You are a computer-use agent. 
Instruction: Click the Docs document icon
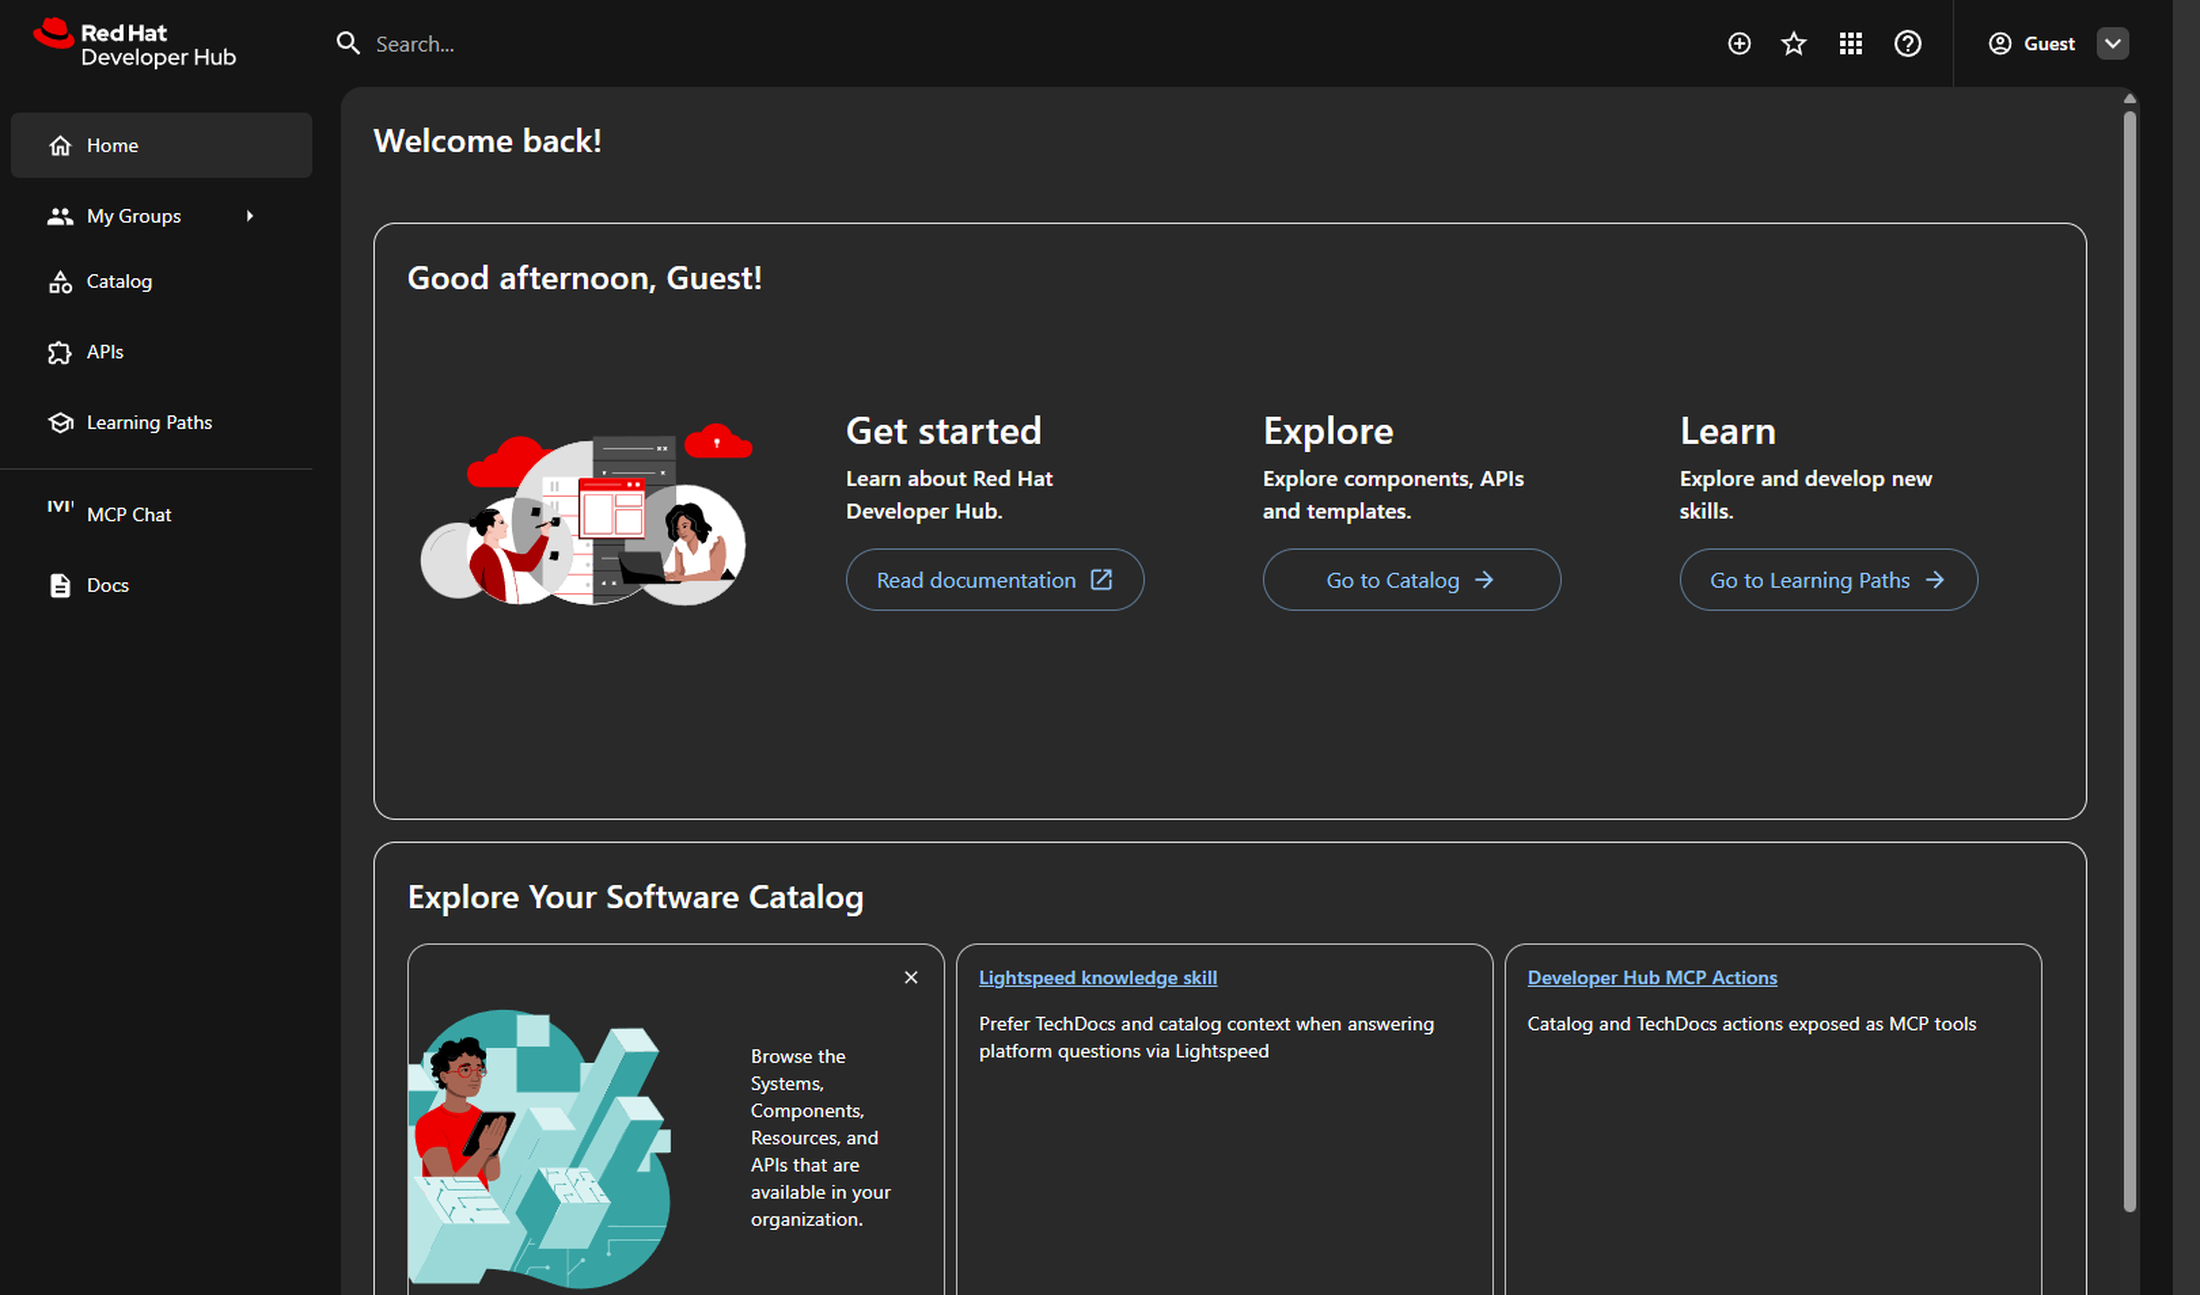point(60,585)
